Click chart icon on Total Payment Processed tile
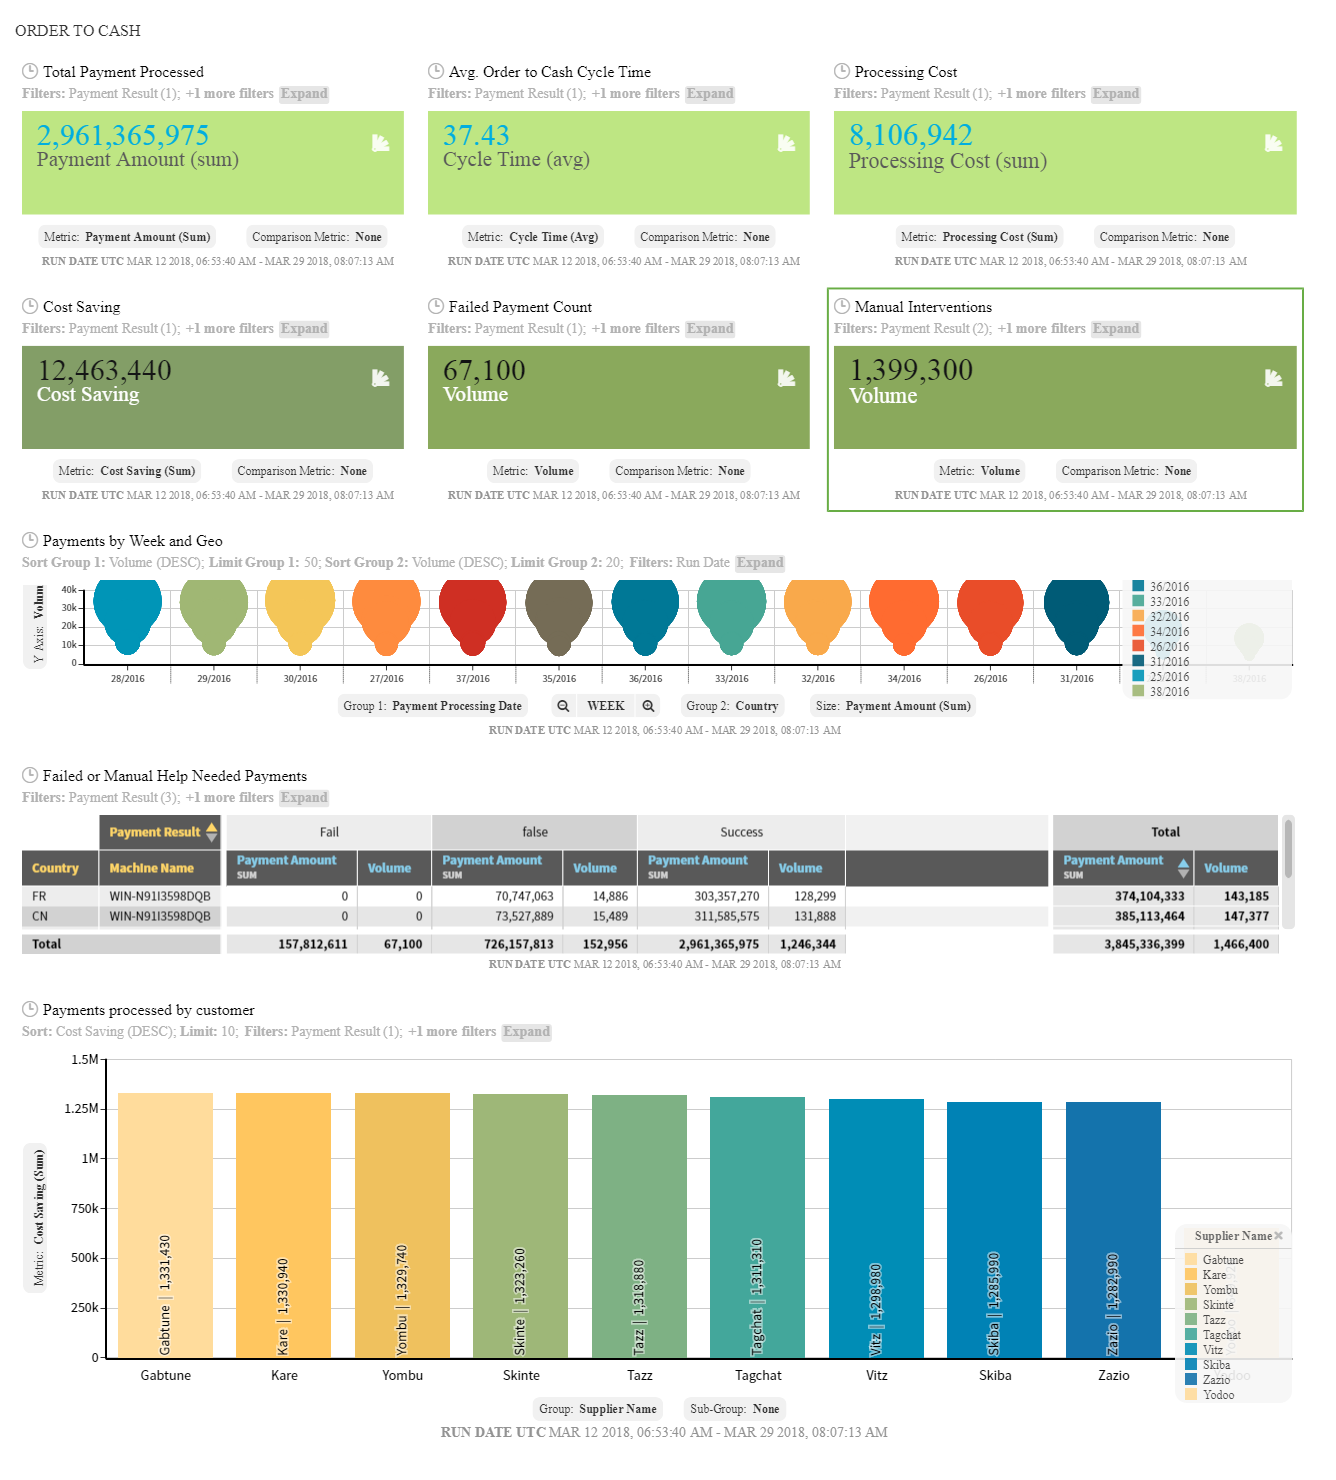1336x1480 pixels. [x=381, y=143]
